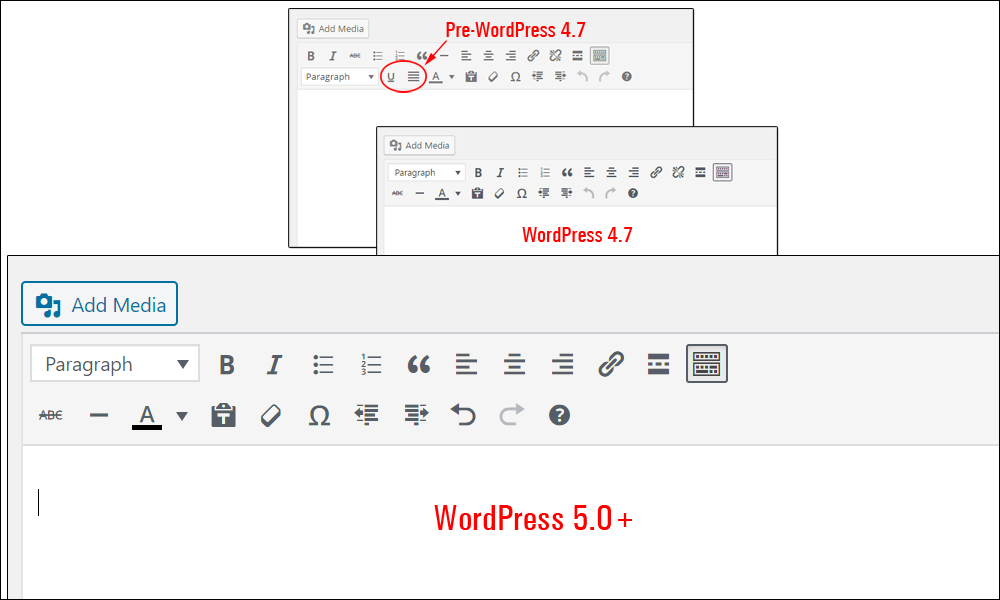Screen dimensions: 1000x600
Task: Click the large Insert/edit link icon
Action: (610, 365)
